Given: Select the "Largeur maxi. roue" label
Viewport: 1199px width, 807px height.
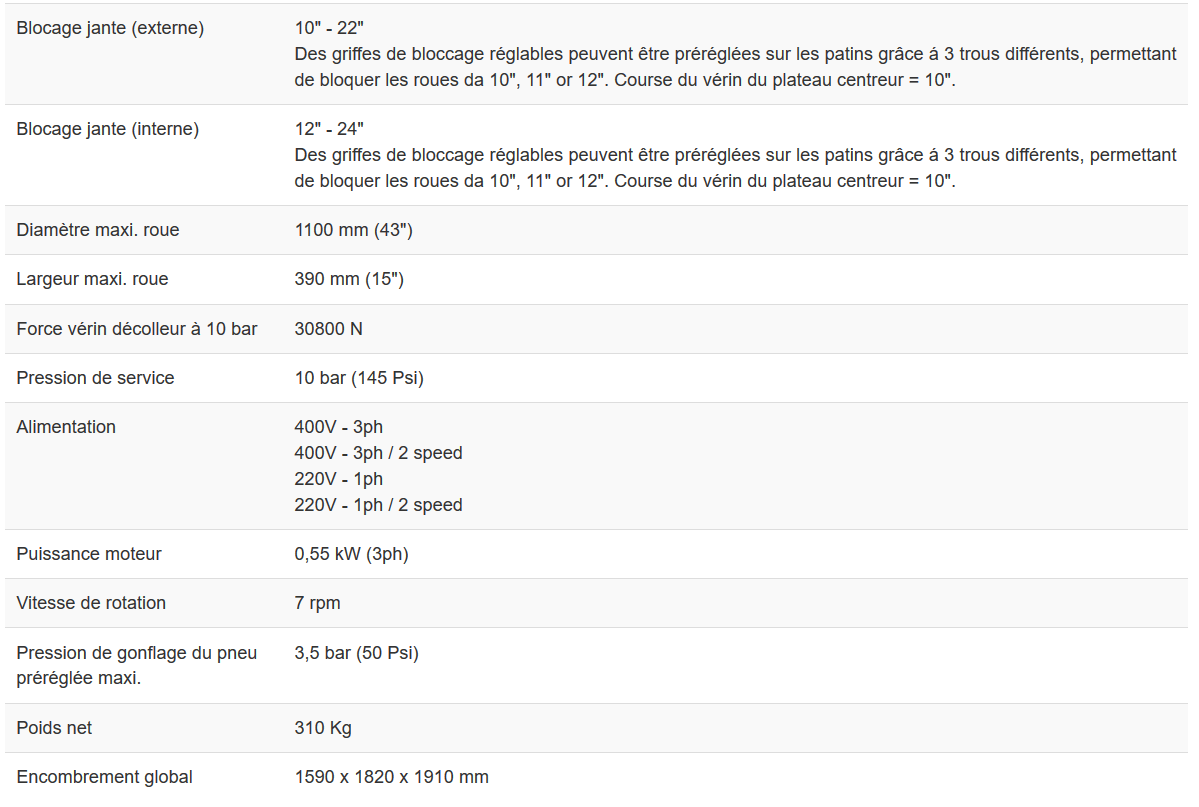Looking at the screenshot, I should [x=92, y=279].
